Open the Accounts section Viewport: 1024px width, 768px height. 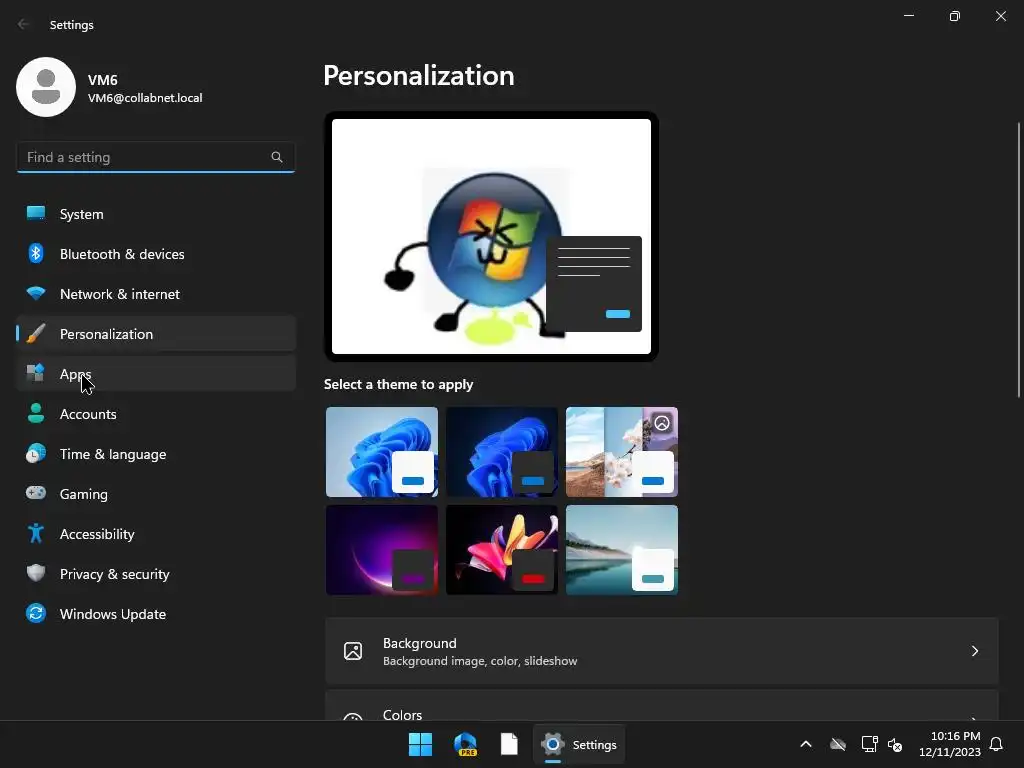point(156,414)
